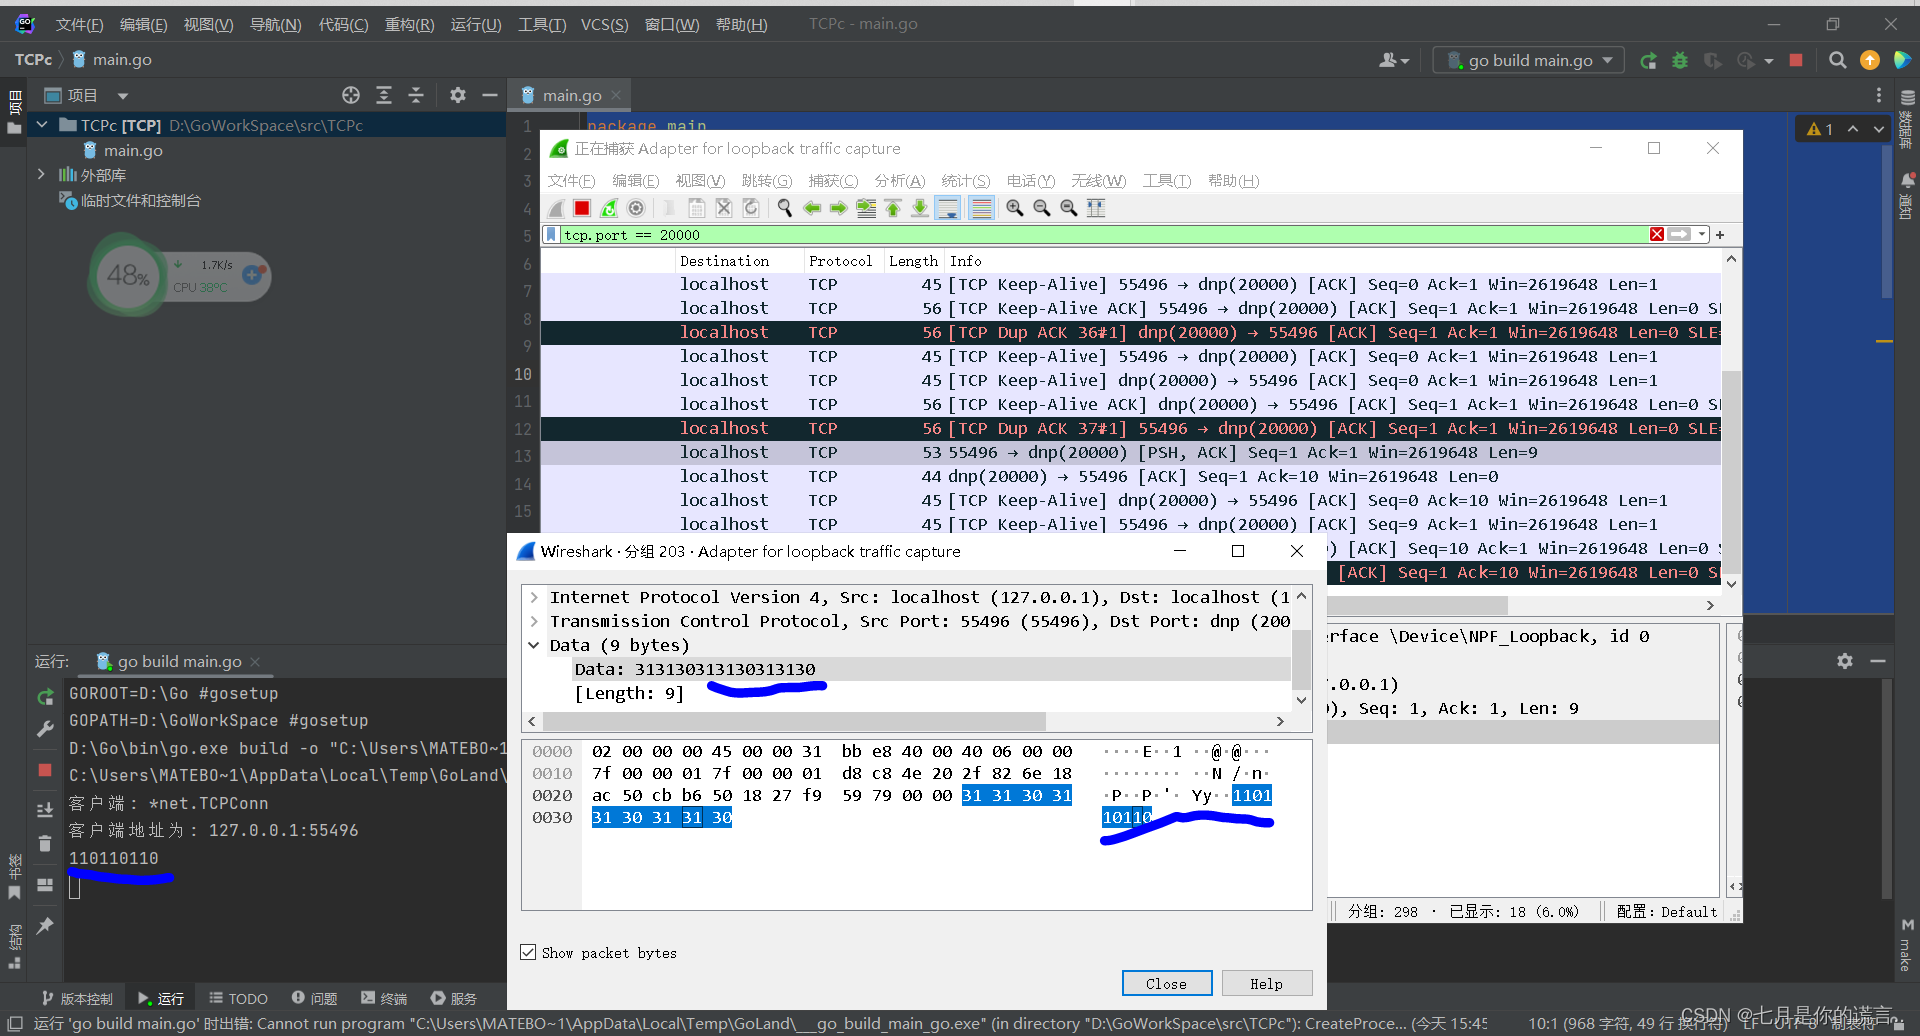Open go build main.go run configuration dropdown

pyautogui.click(x=1529, y=60)
